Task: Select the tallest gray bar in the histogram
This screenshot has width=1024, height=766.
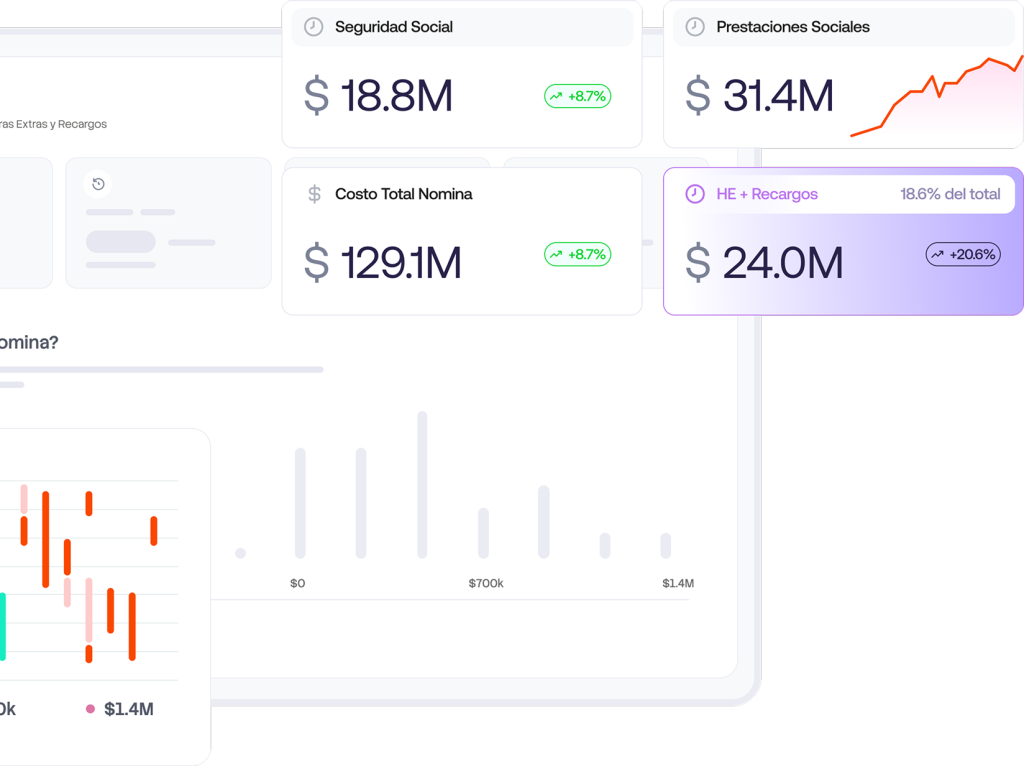Action: pos(422,484)
